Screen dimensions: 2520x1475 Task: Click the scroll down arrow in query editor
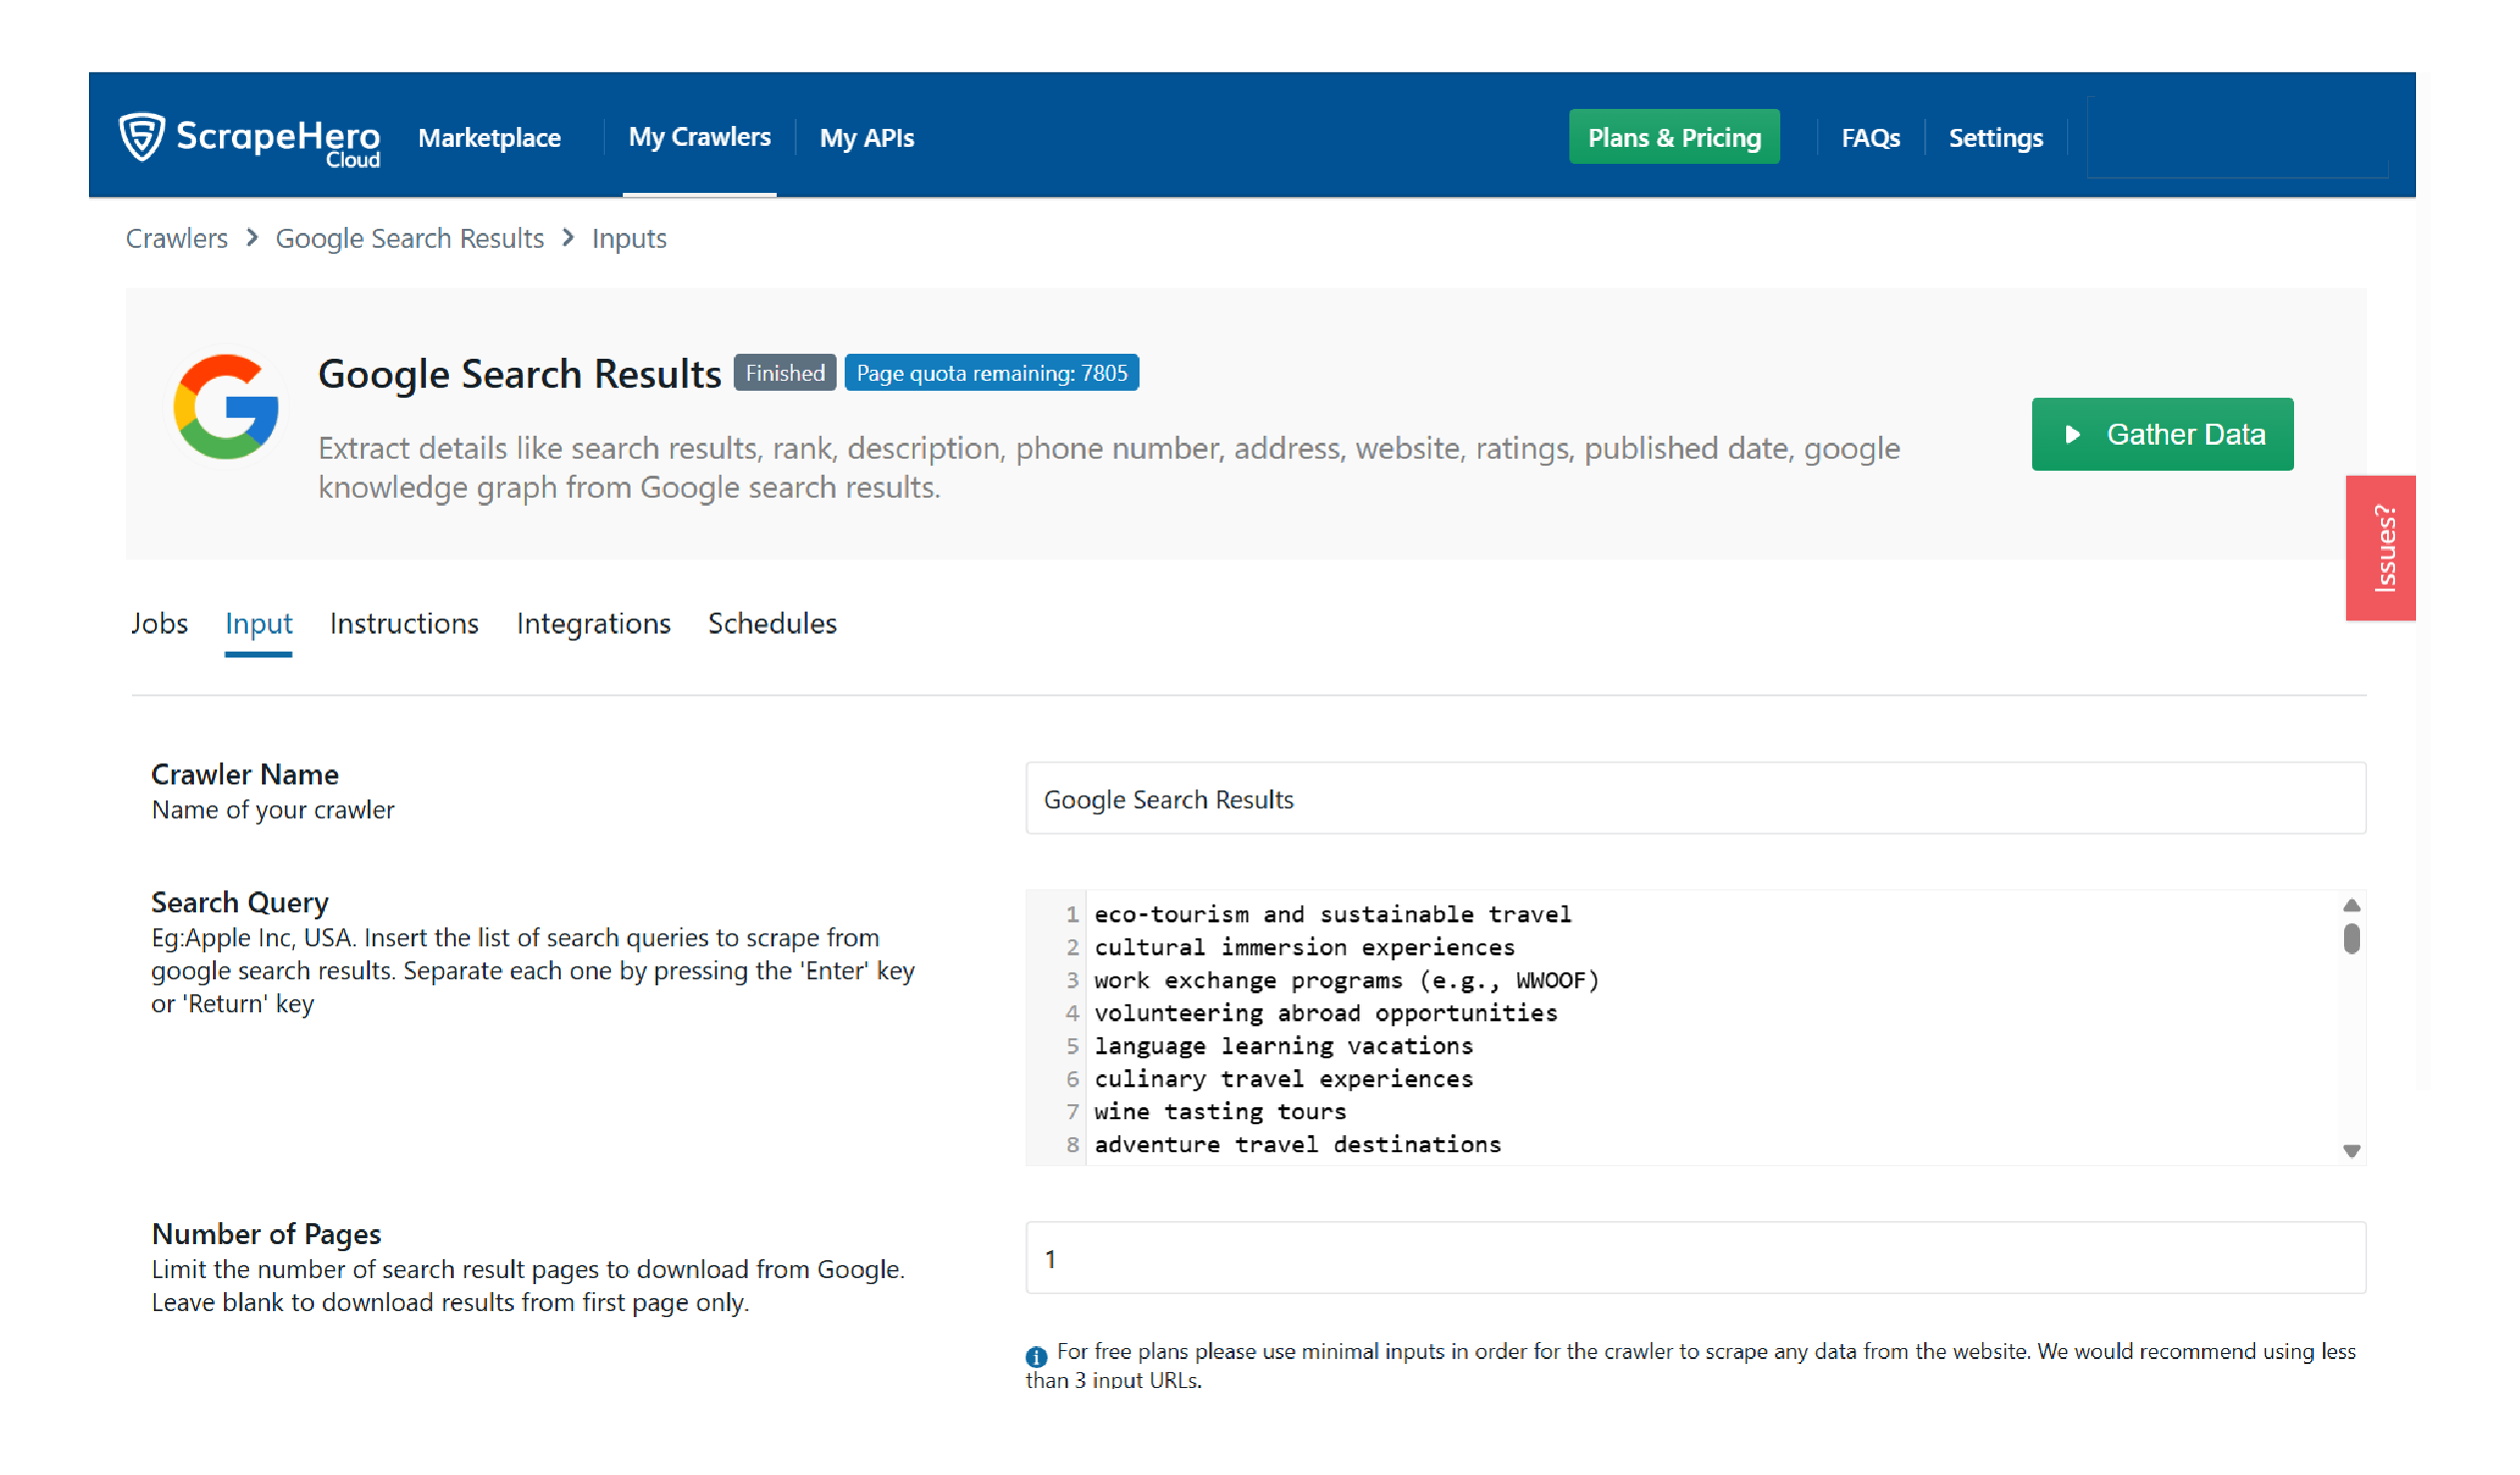tap(2351, 1151)
